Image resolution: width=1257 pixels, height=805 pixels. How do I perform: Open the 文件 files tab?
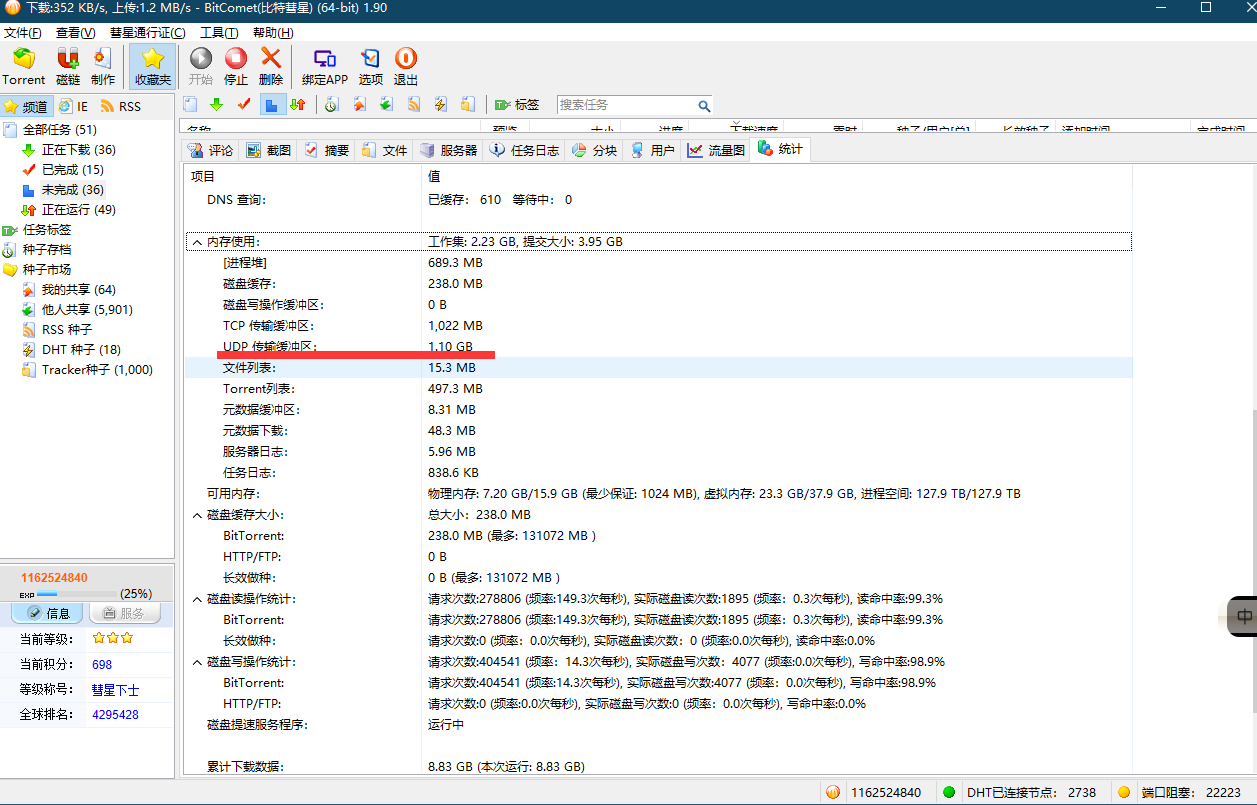[385, 150]
